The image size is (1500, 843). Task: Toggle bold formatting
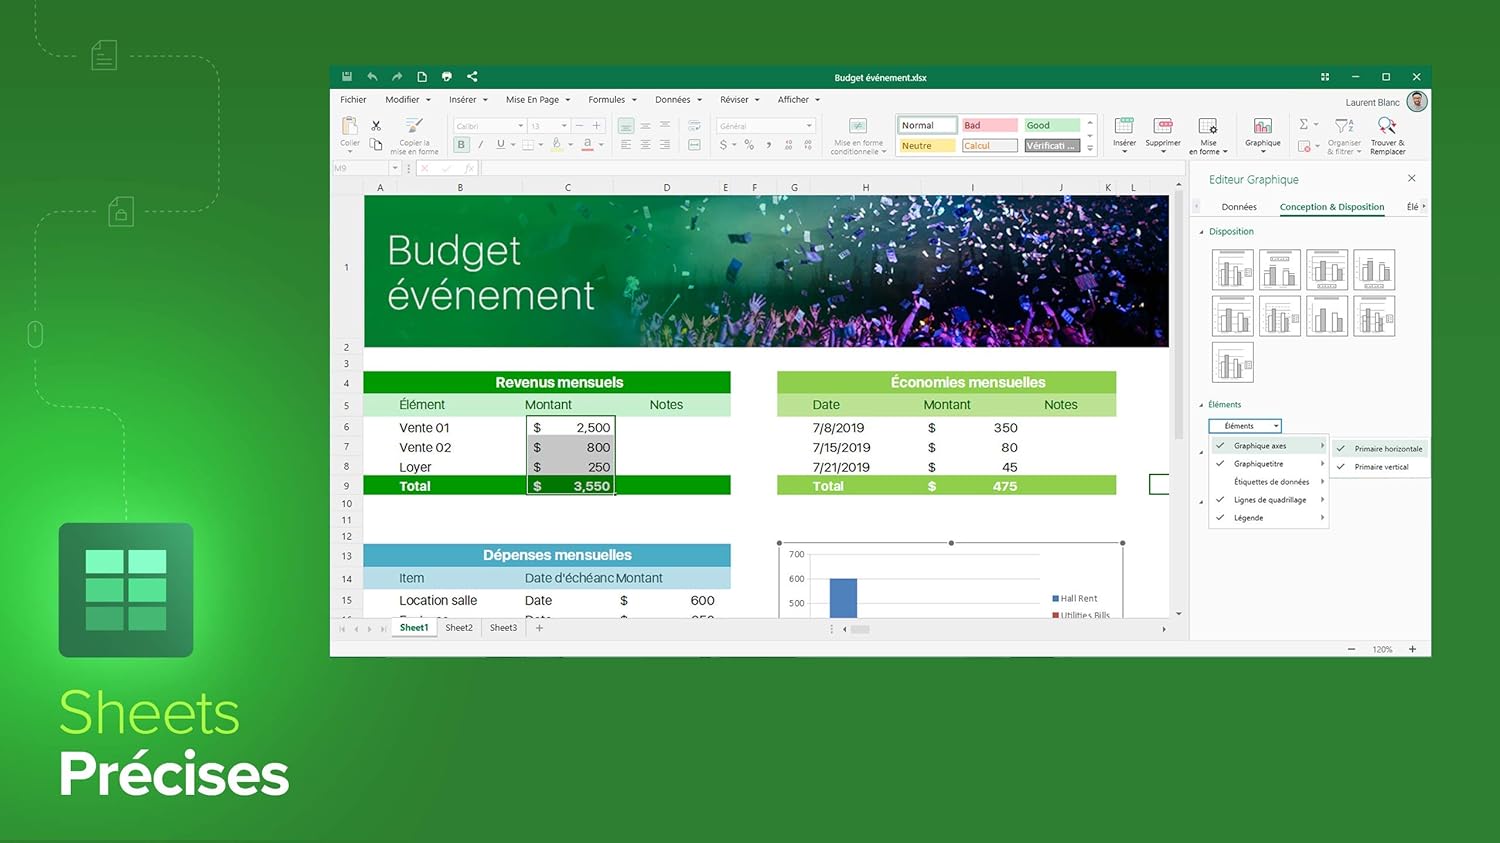461,145
